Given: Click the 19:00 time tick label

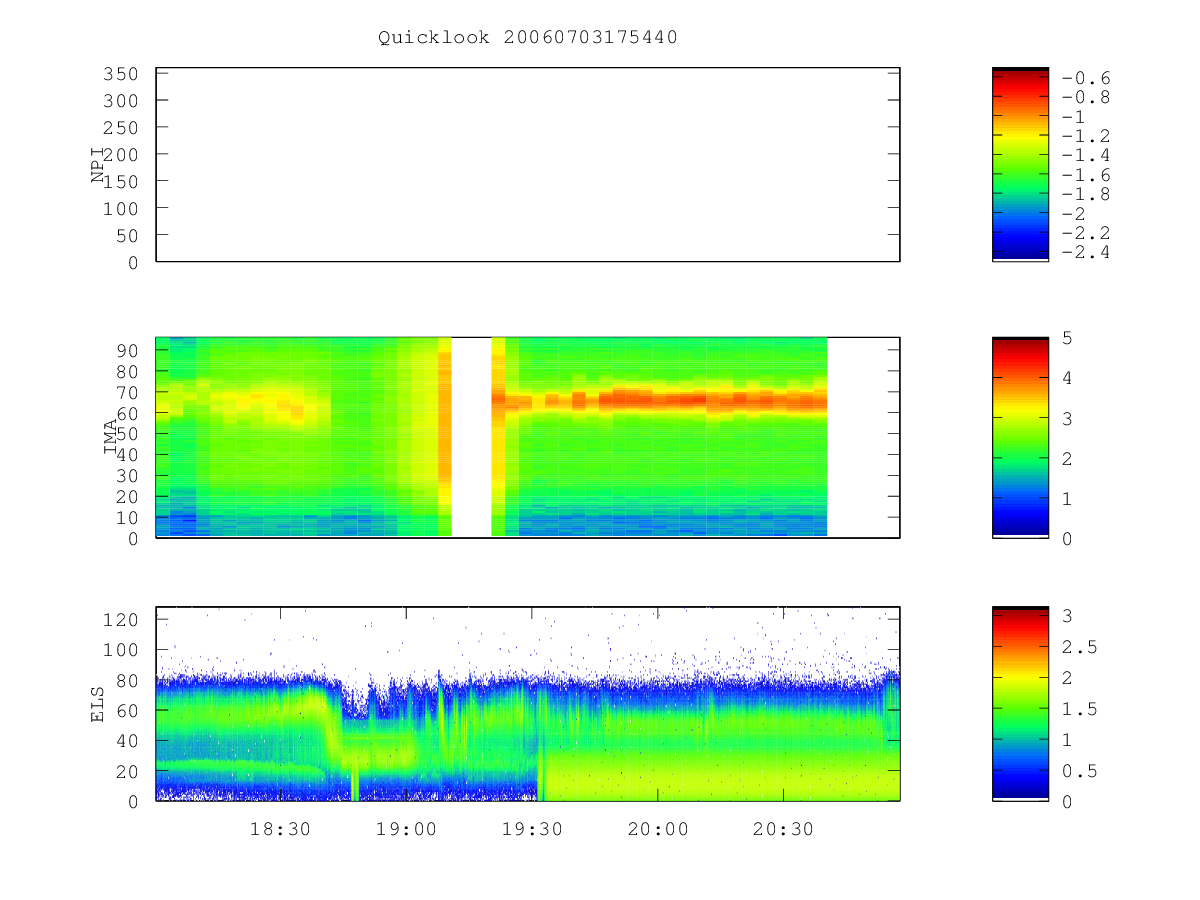Looking at the screenshot, I should pyautogui.click(x=406, y=829).
